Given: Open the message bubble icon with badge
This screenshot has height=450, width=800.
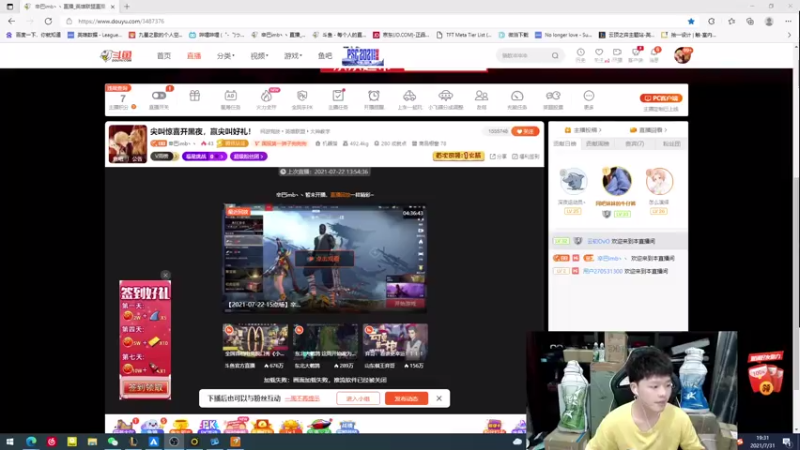Looking at the screenshot, I should click(655, 53).
